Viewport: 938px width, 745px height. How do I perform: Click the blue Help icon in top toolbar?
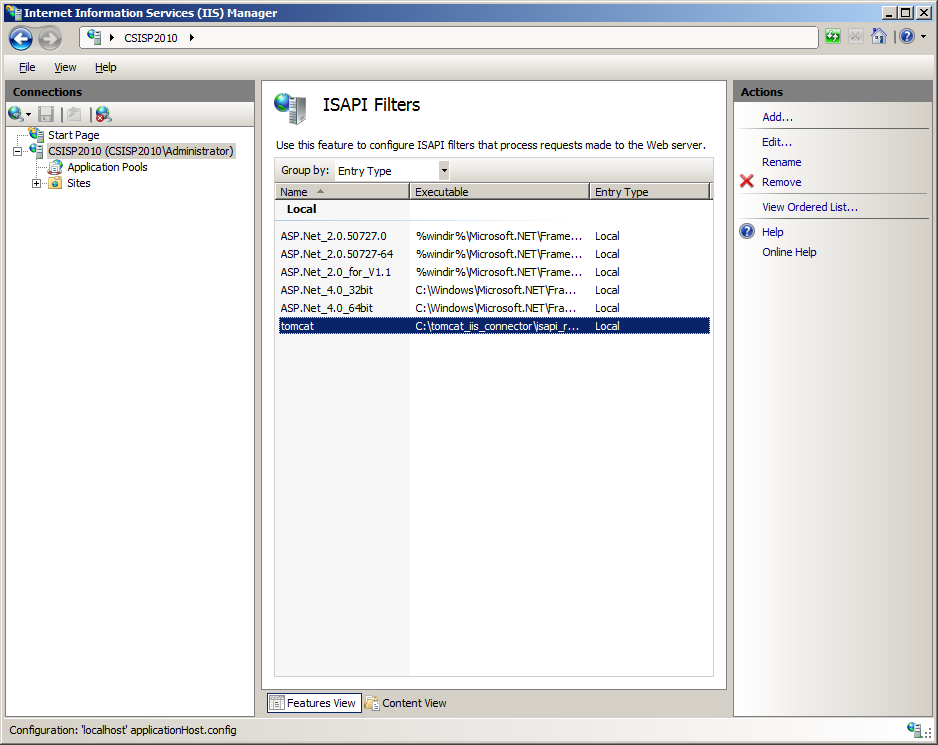pos(905,37)
